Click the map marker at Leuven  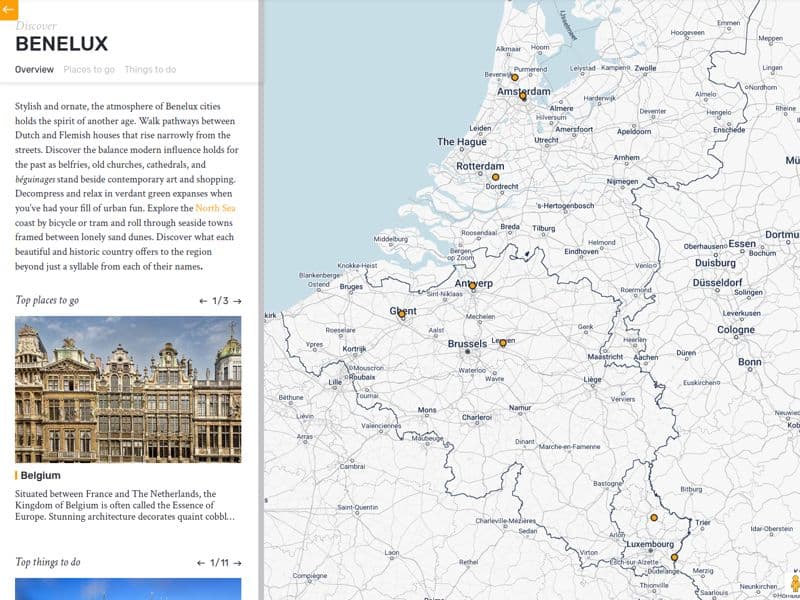pos(503,343)
